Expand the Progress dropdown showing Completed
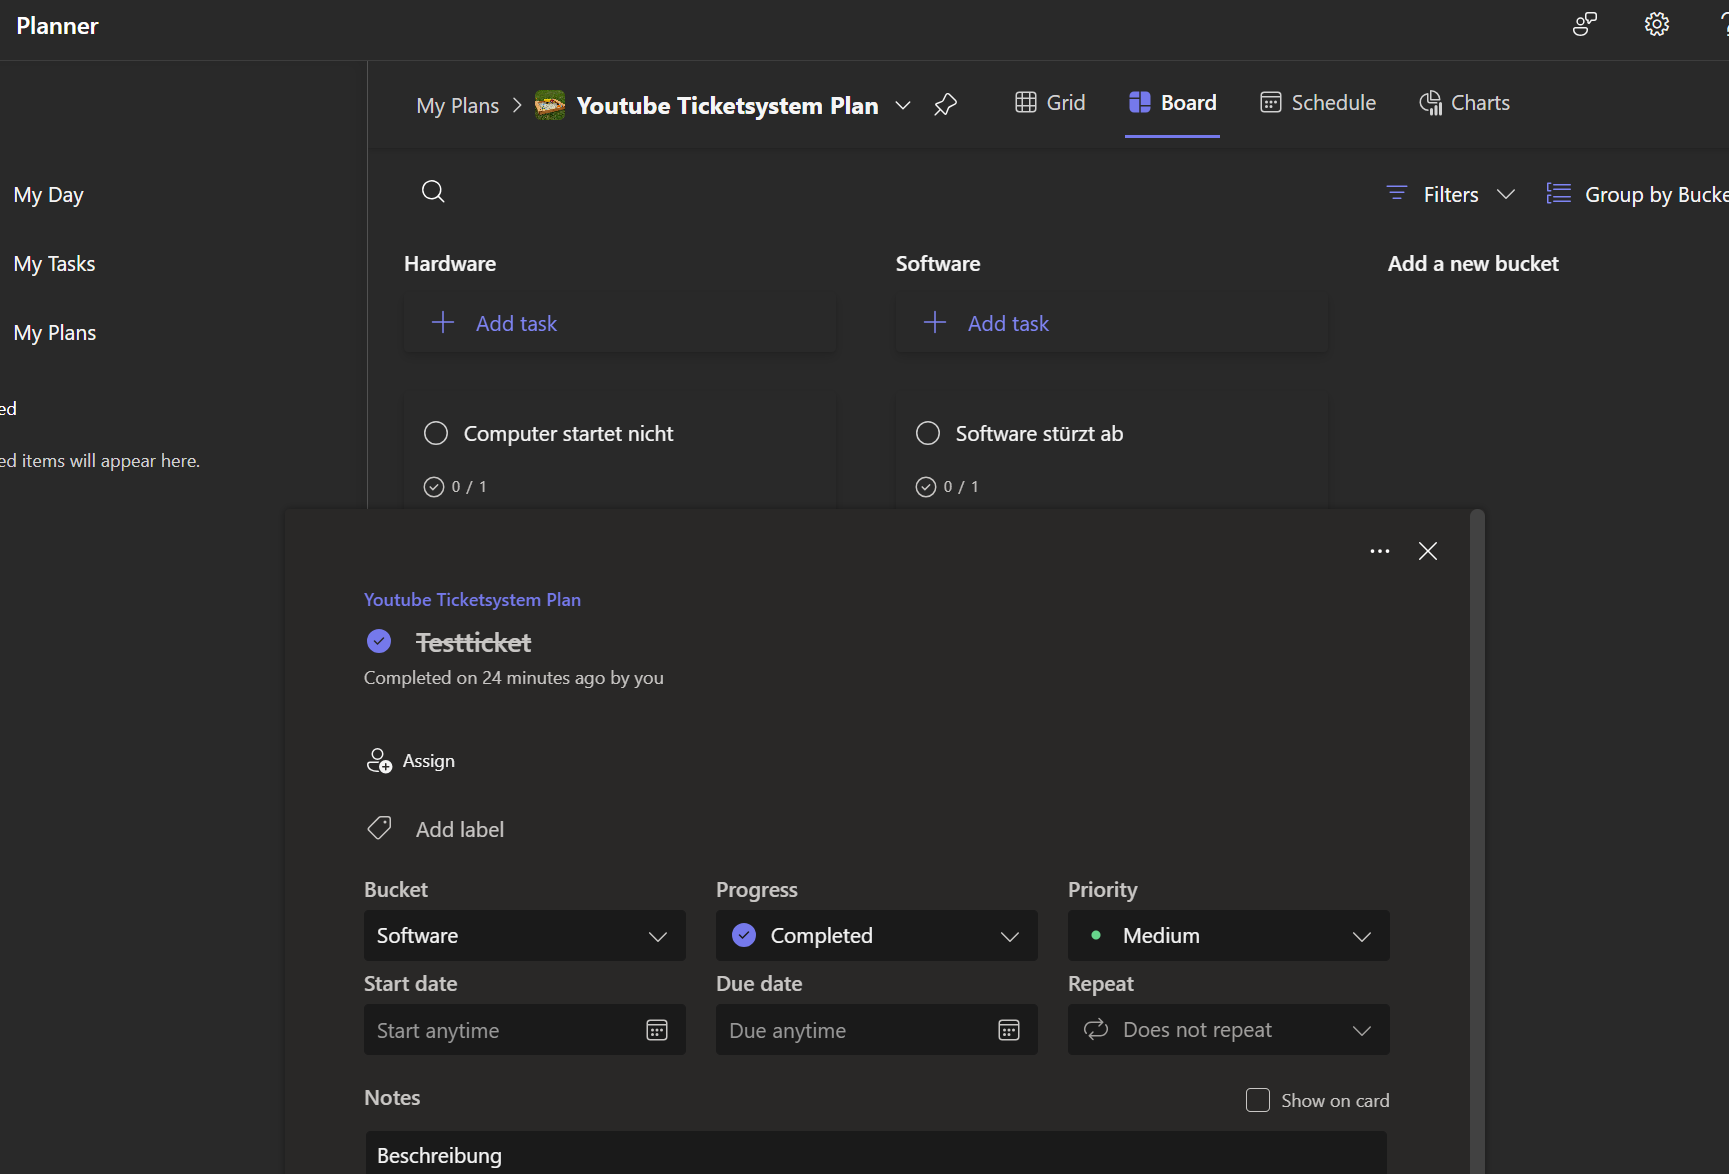Image resolution: width=1729 pixels, height=1174 pixels. pos(876,936)
